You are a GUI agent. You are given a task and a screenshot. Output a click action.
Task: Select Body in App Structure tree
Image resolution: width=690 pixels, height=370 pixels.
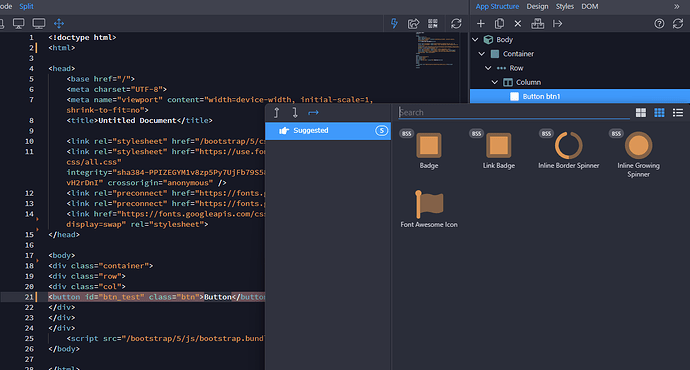505,40
